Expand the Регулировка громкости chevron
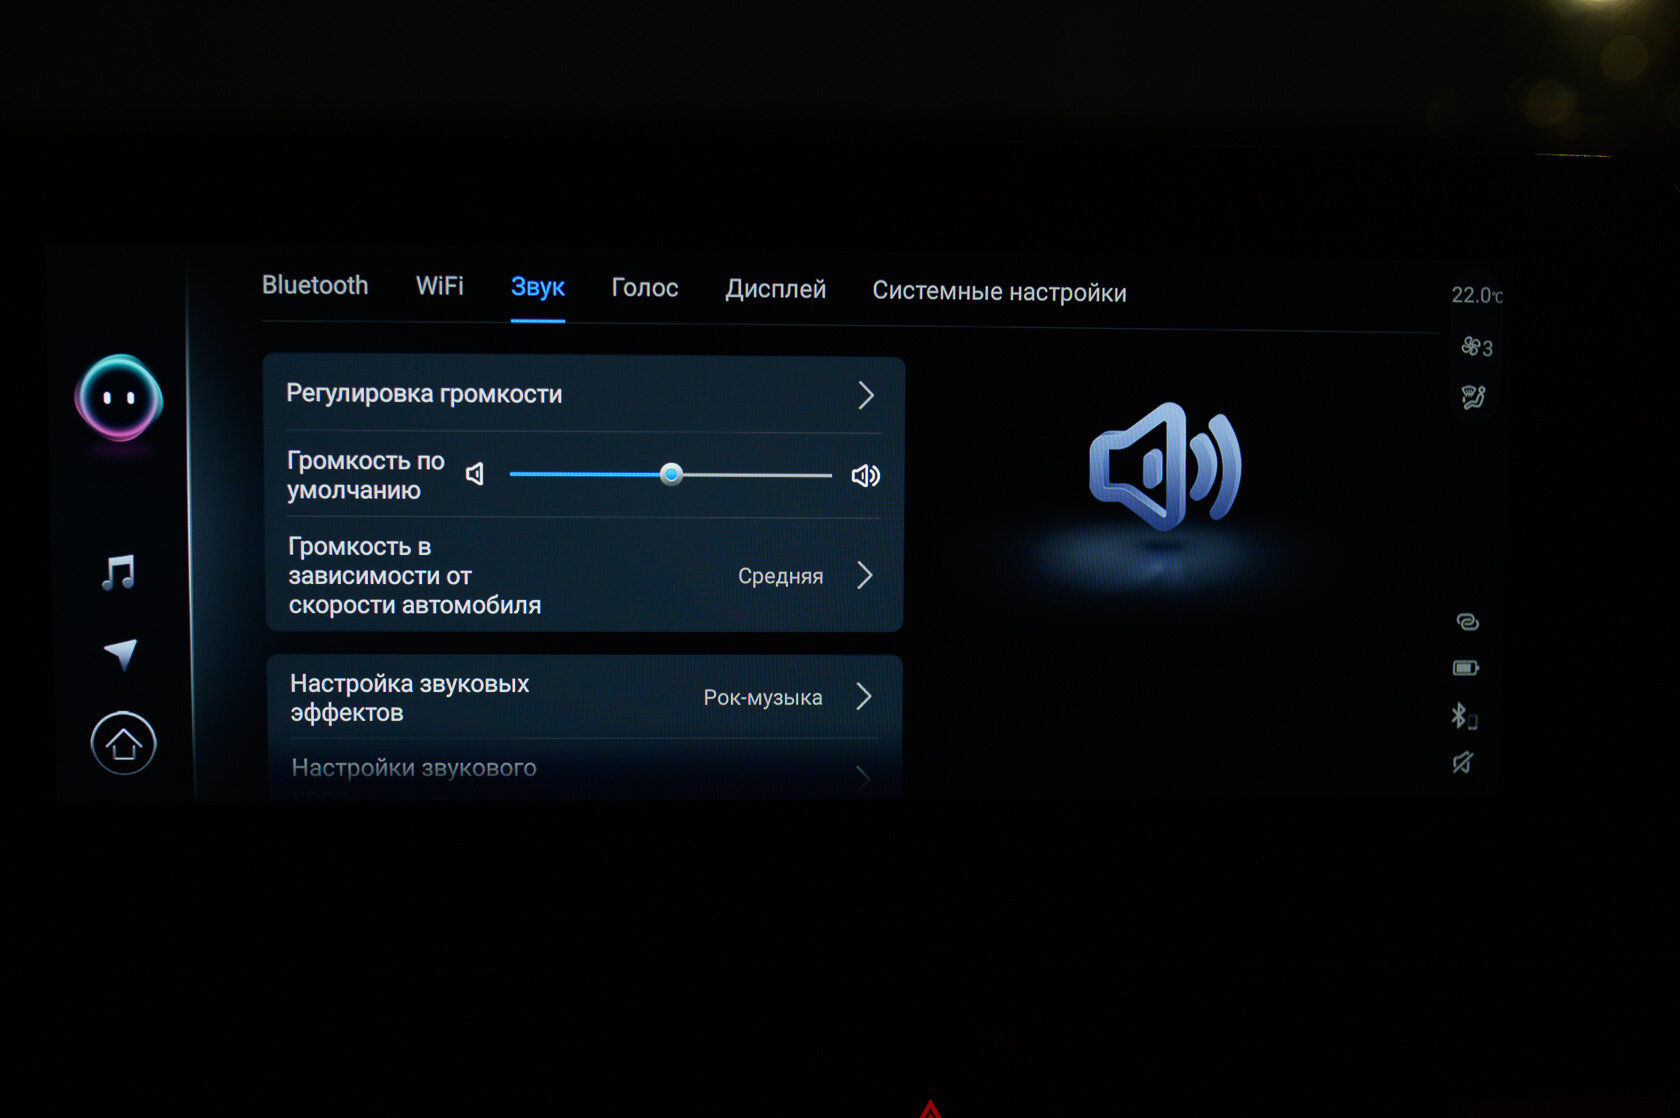The image size is (1680, 1118). [866, 395]
